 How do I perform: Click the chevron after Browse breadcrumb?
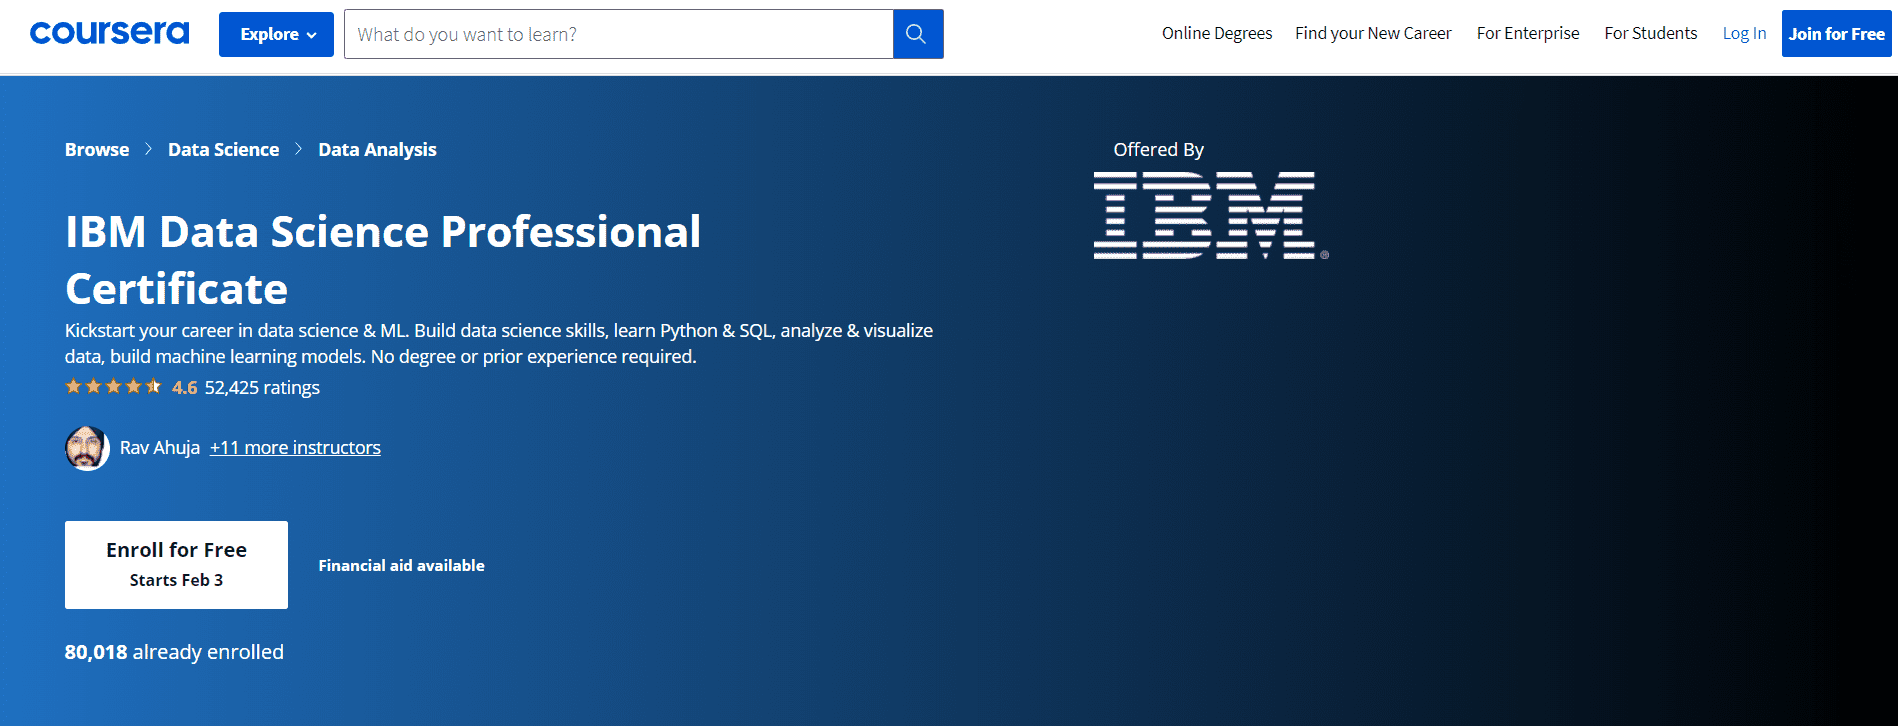point(149,149)
